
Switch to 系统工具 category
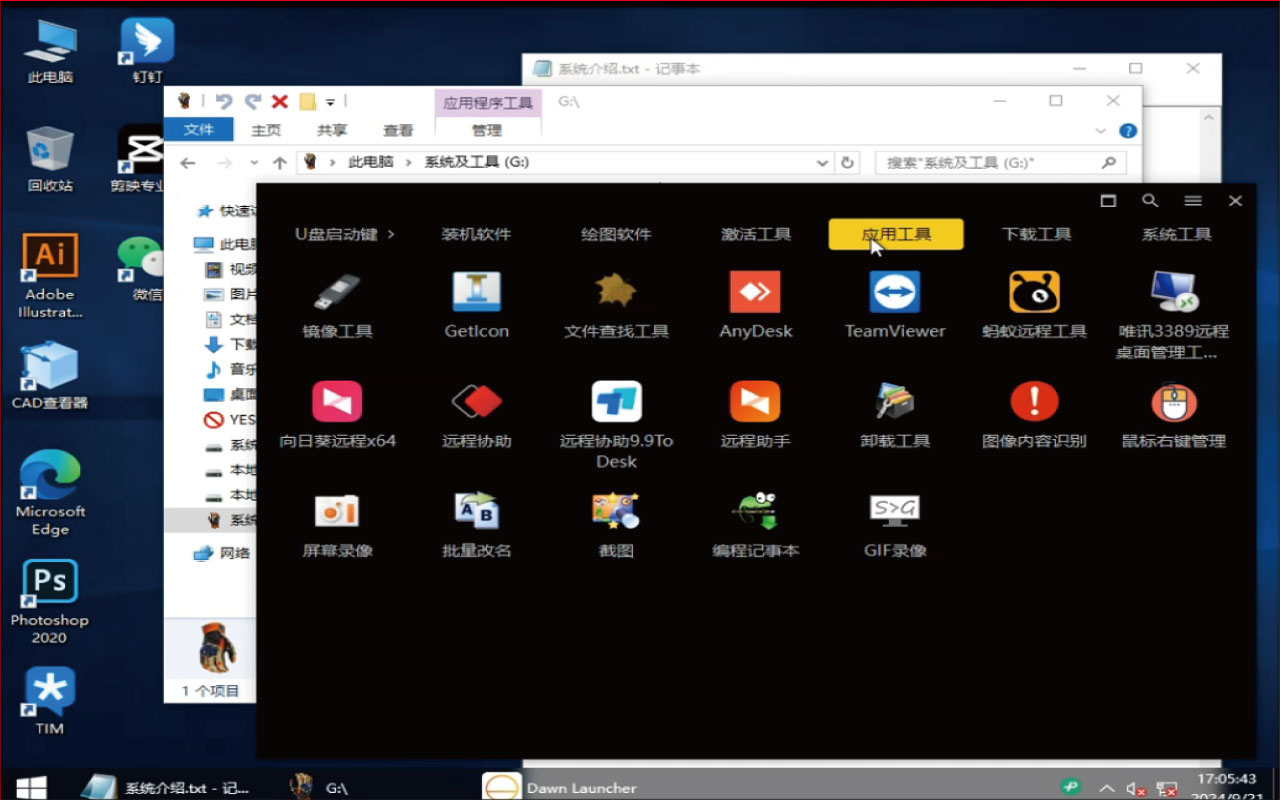click(1177, 234)
